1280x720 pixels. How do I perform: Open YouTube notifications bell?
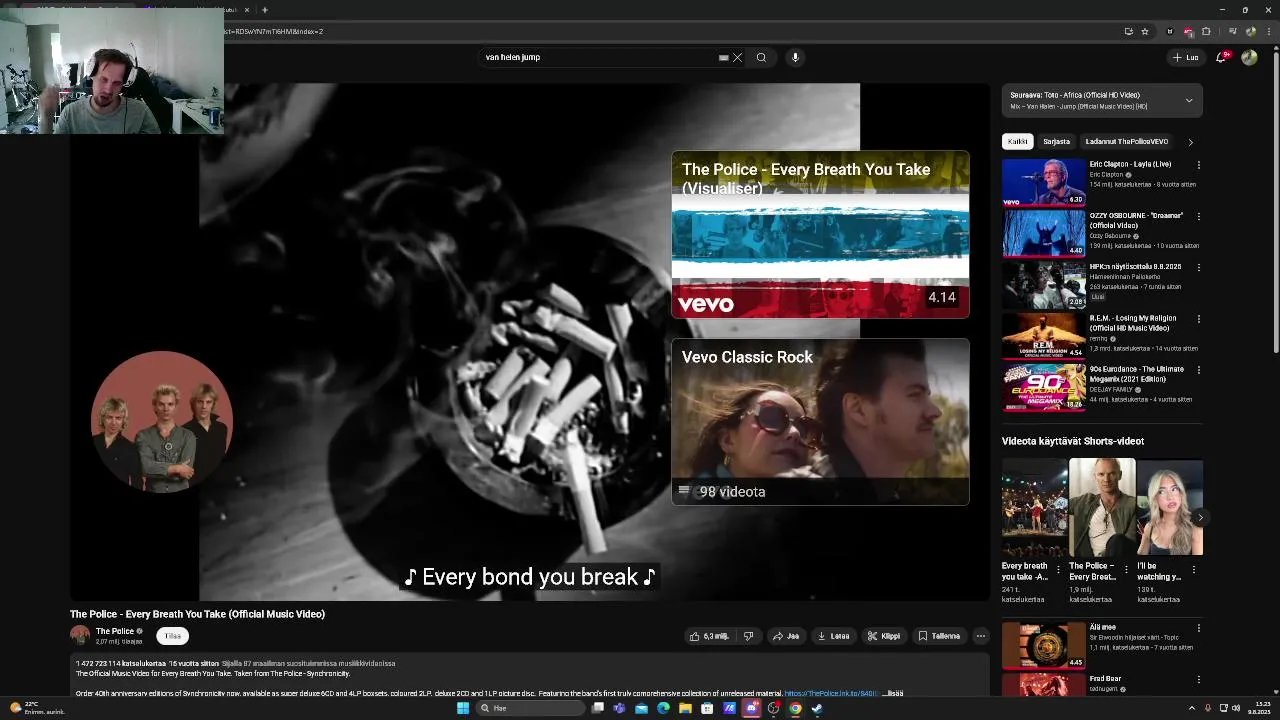pyautogui.click(x=1221, y=57)
